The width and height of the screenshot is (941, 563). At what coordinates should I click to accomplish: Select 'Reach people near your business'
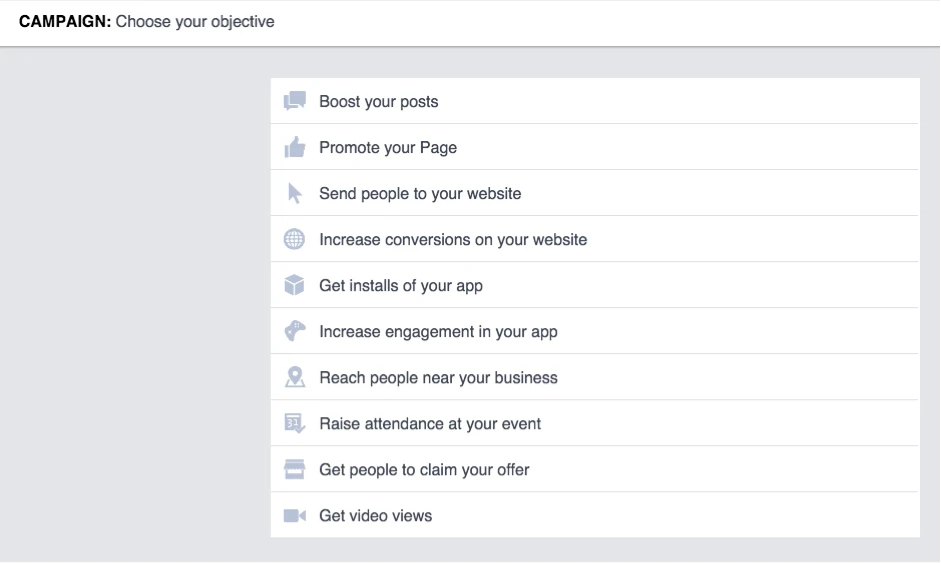click(x=595, y=377)
